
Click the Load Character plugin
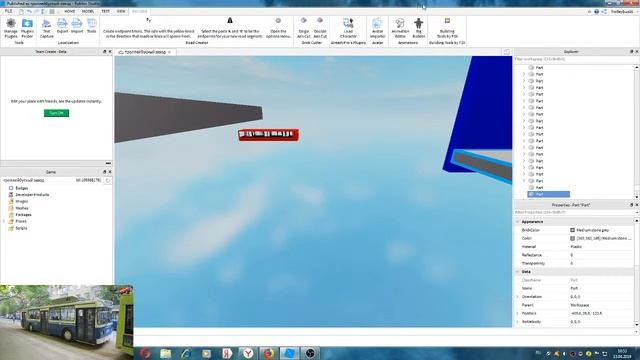coord(348,28)
